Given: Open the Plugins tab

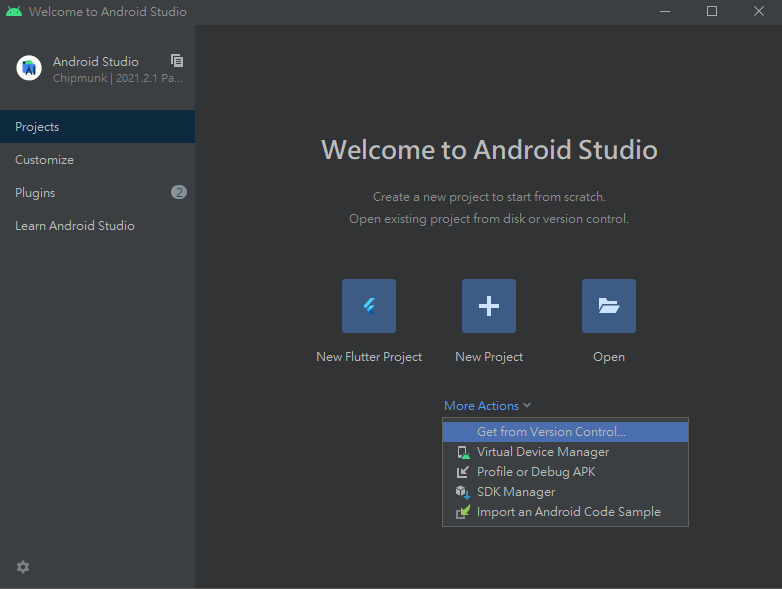Looking at the screenshot, I should tap(97, 193).
